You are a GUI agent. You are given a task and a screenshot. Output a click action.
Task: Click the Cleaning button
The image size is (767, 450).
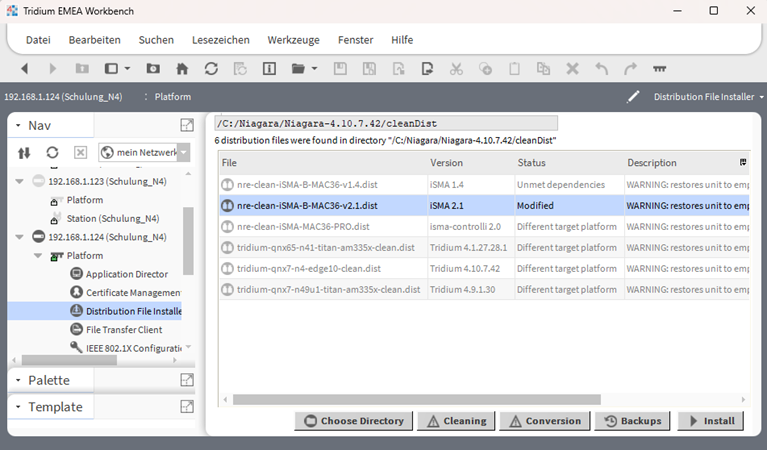tap(456, 421)
